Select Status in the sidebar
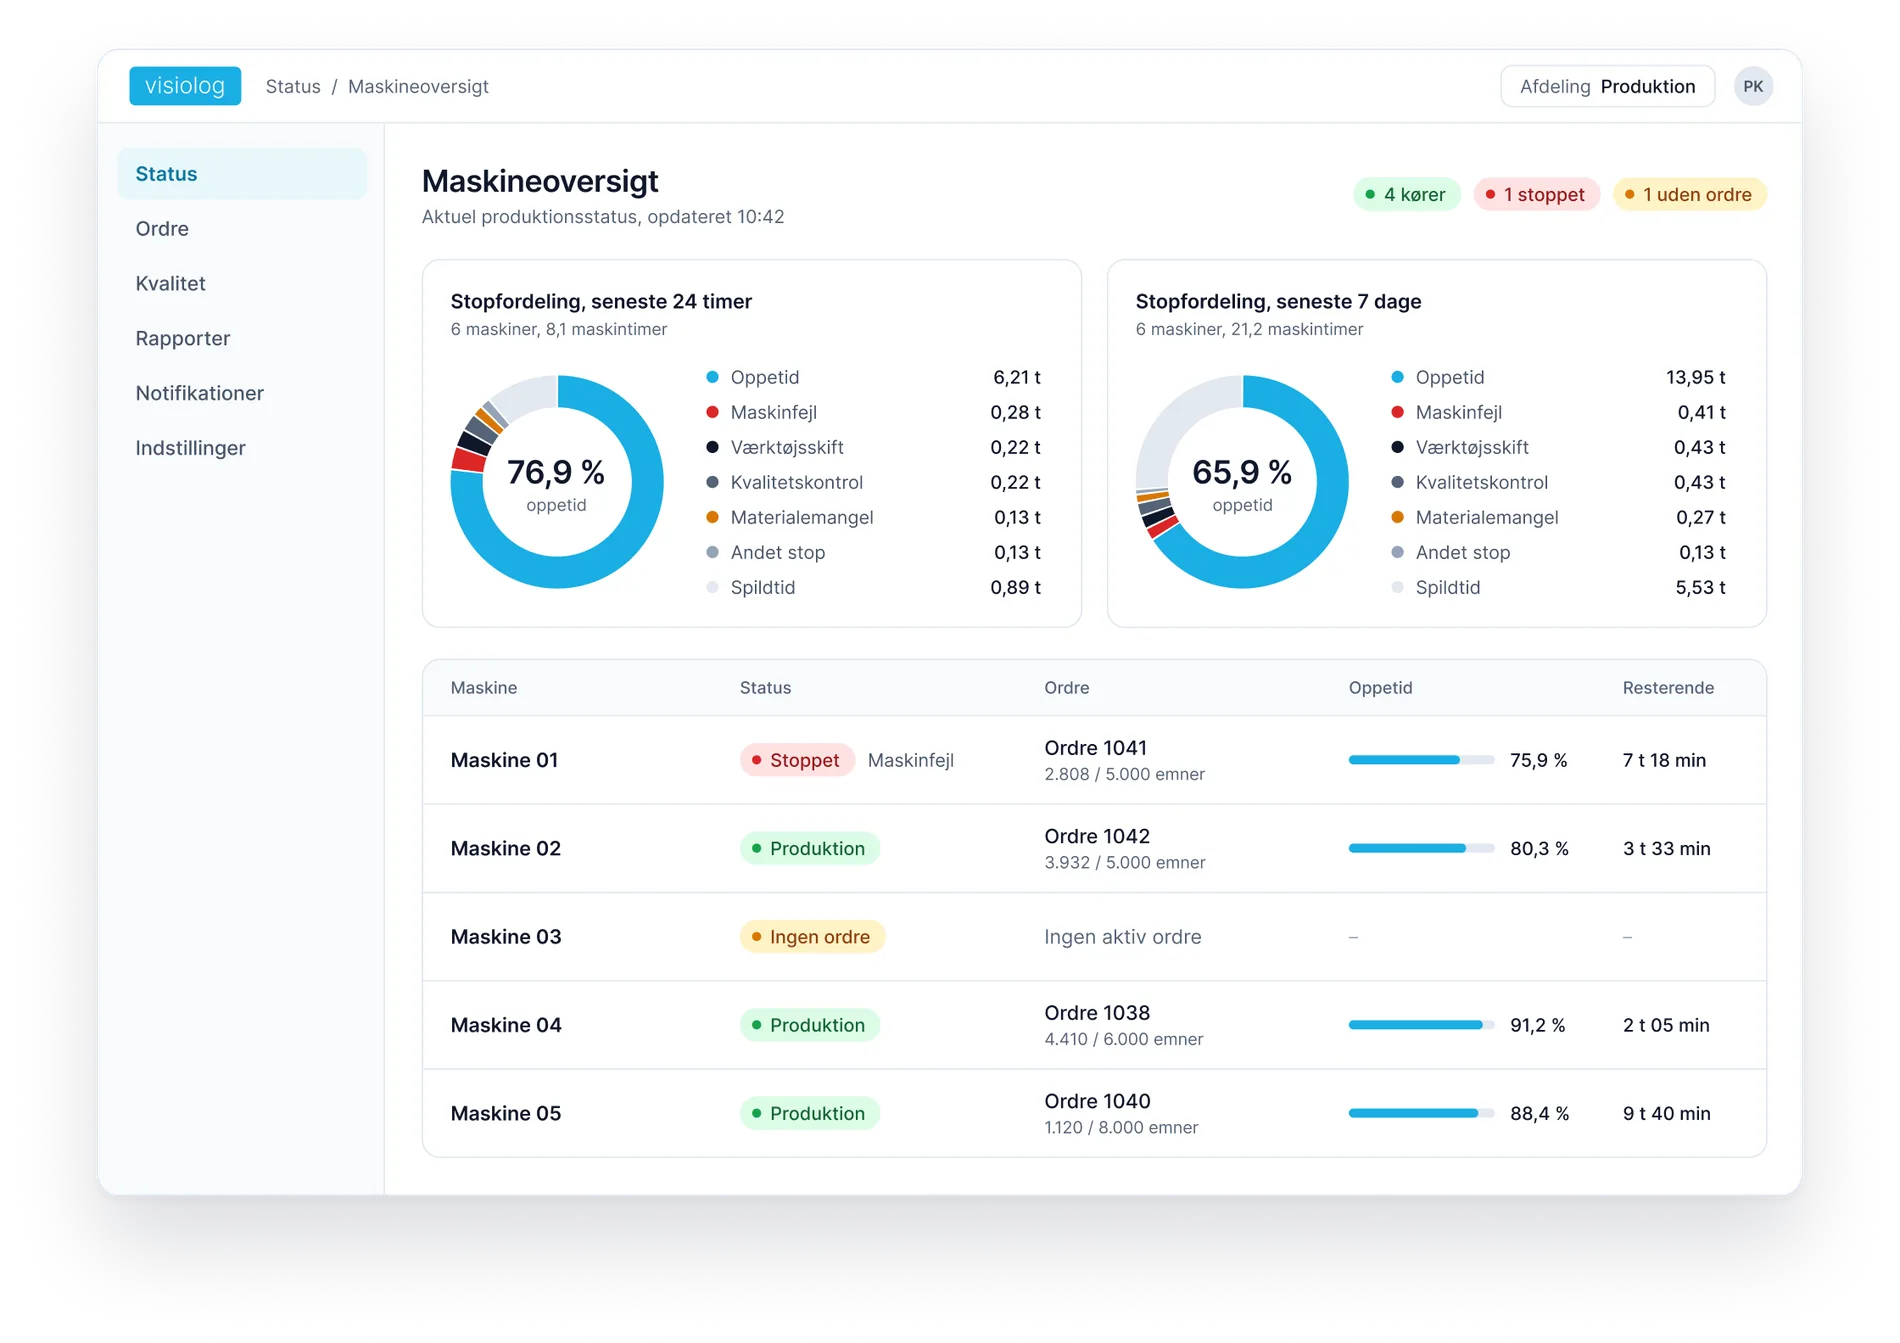Image resolution: width=1900 pixels, height=1343 pixels. pyautogui.click(x=242, y=174)
